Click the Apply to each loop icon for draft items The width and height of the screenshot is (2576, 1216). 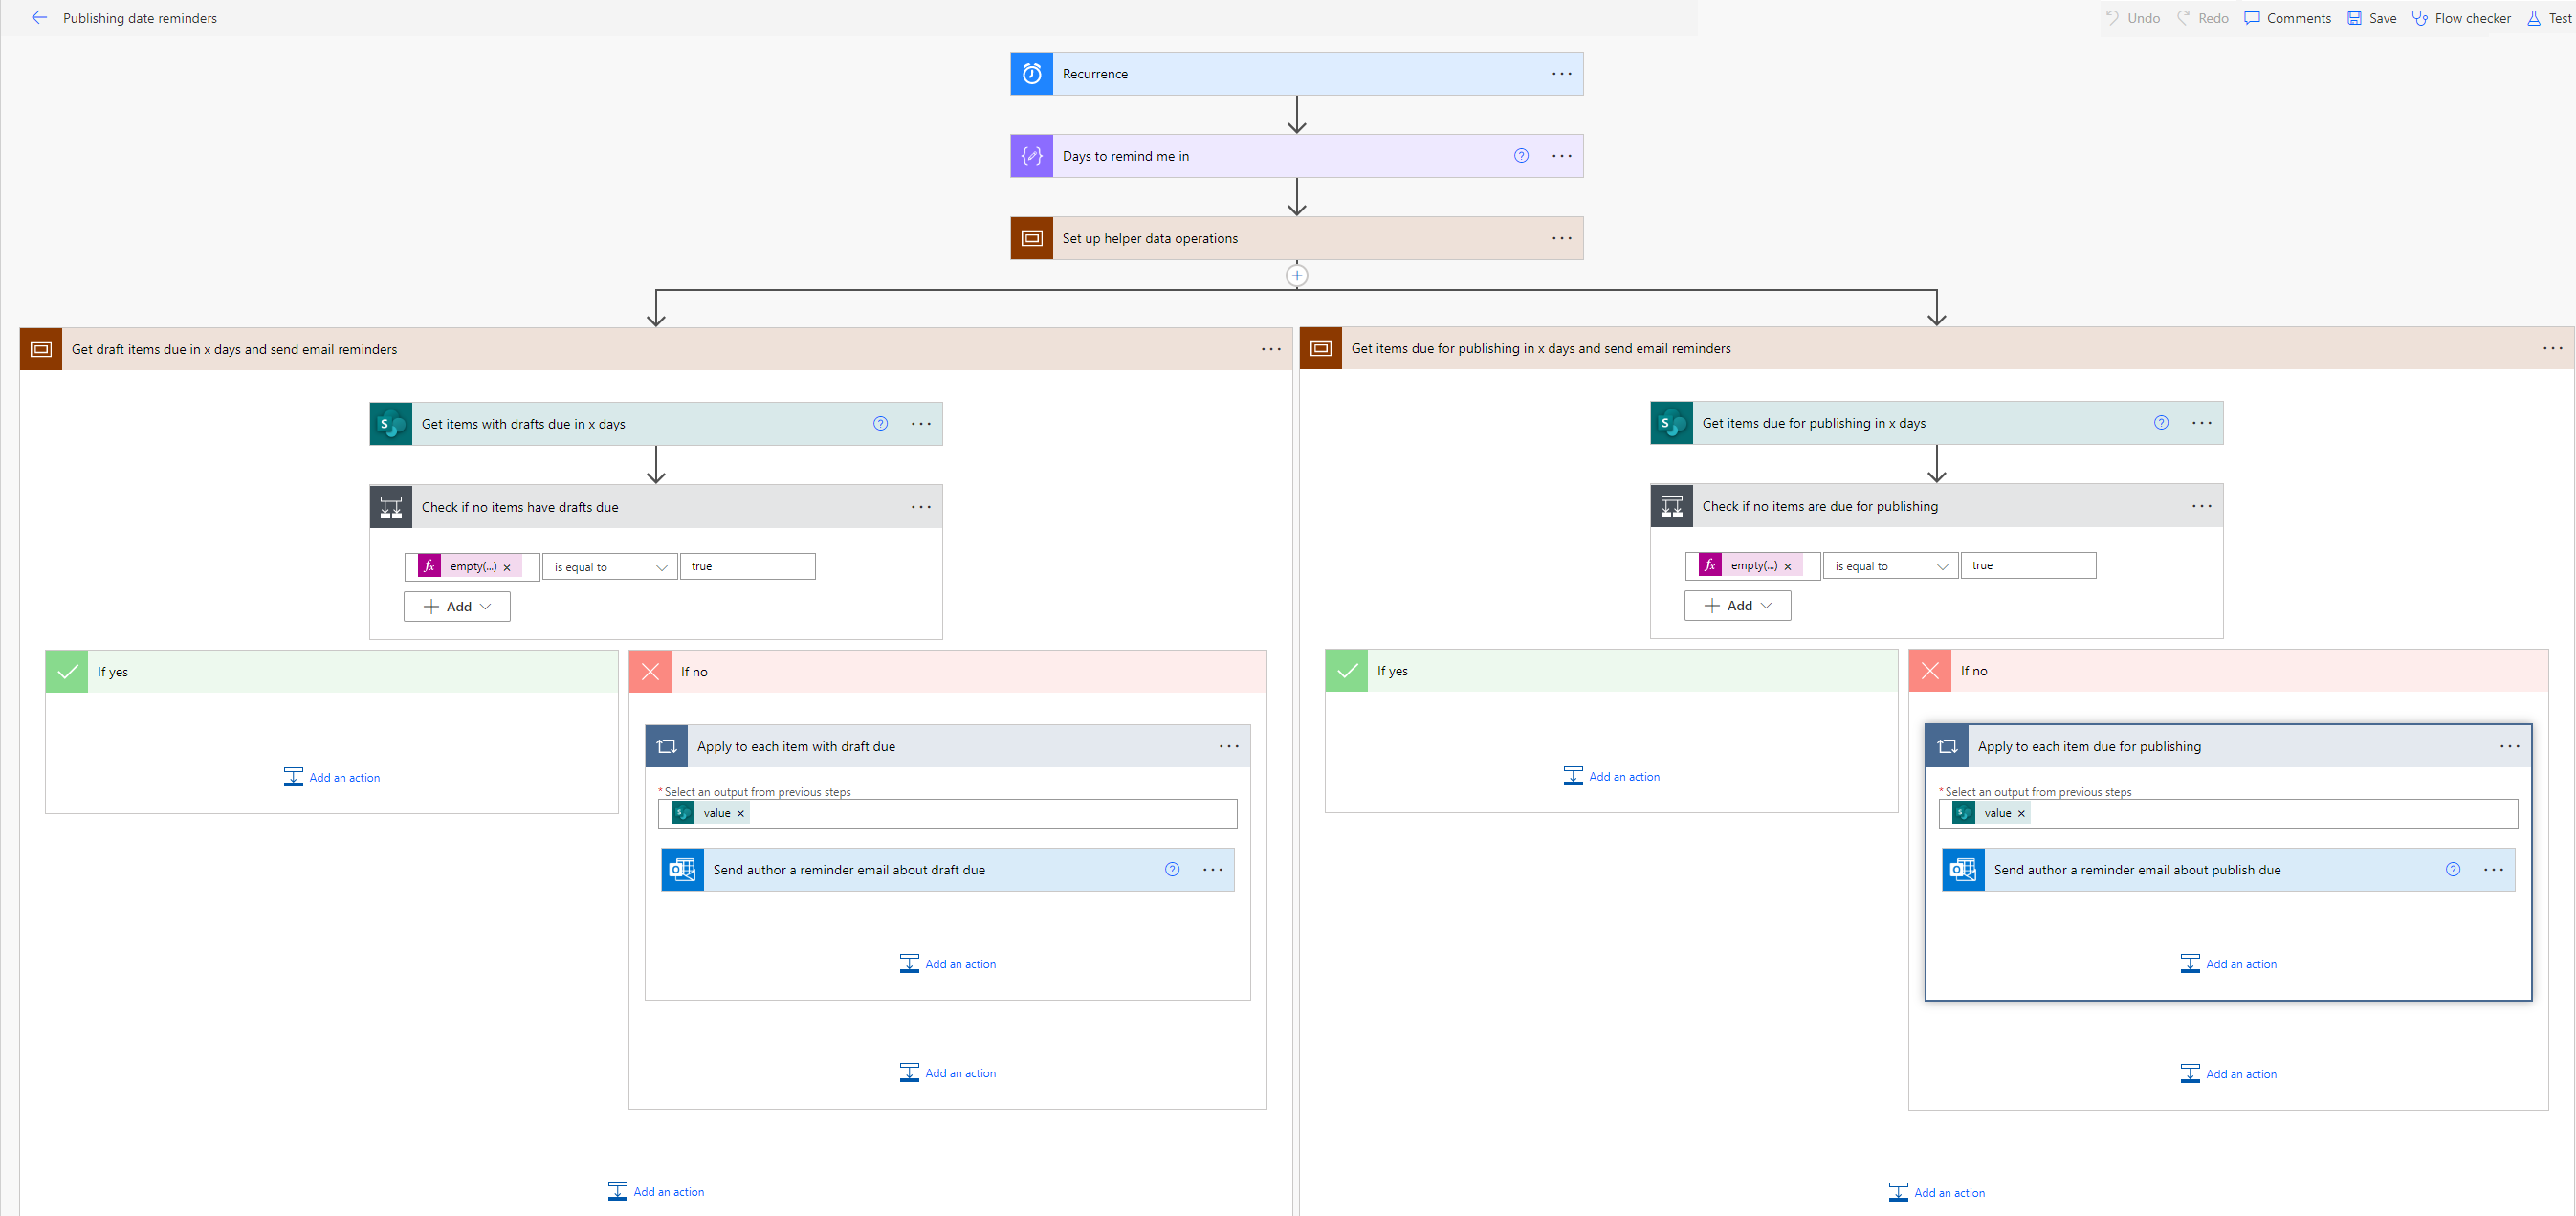pos(666,745)
